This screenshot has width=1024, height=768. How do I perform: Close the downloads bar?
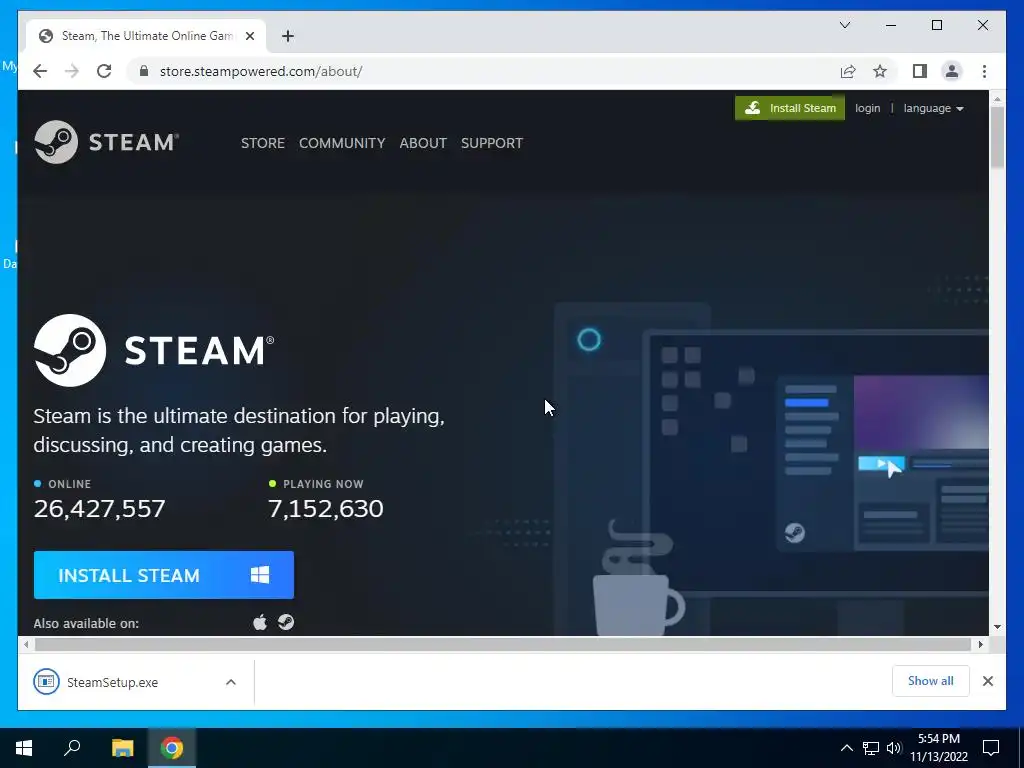pos(987,681)
